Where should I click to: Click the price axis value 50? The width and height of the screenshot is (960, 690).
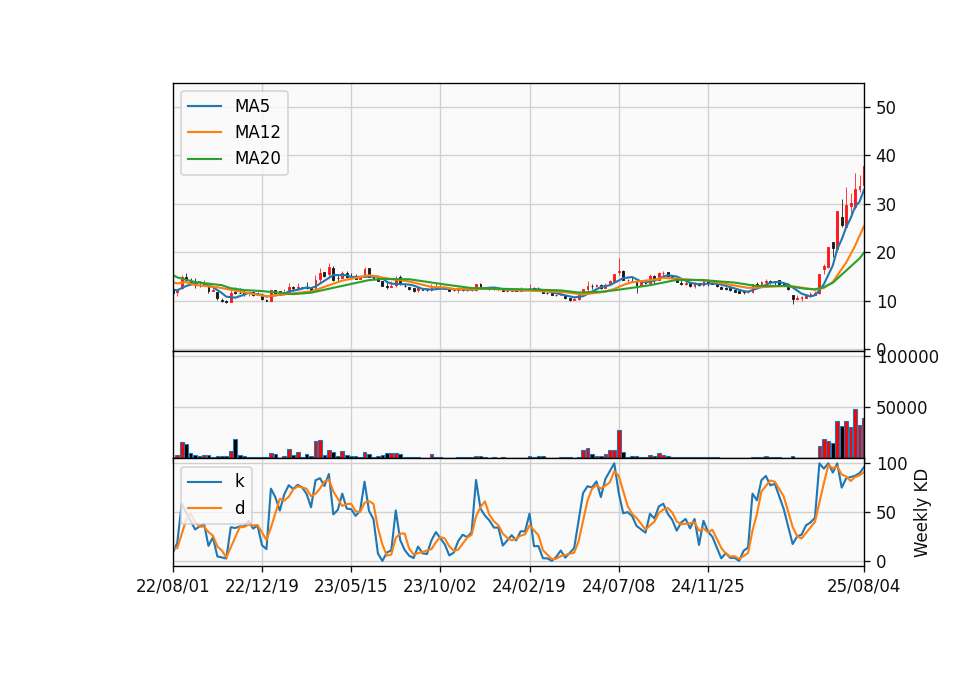pyautogui.click(x=886, y=108)
